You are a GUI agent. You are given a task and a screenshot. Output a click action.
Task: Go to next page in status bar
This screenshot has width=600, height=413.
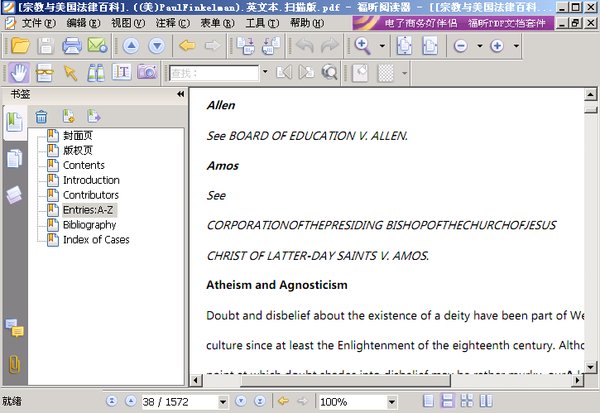241,401
